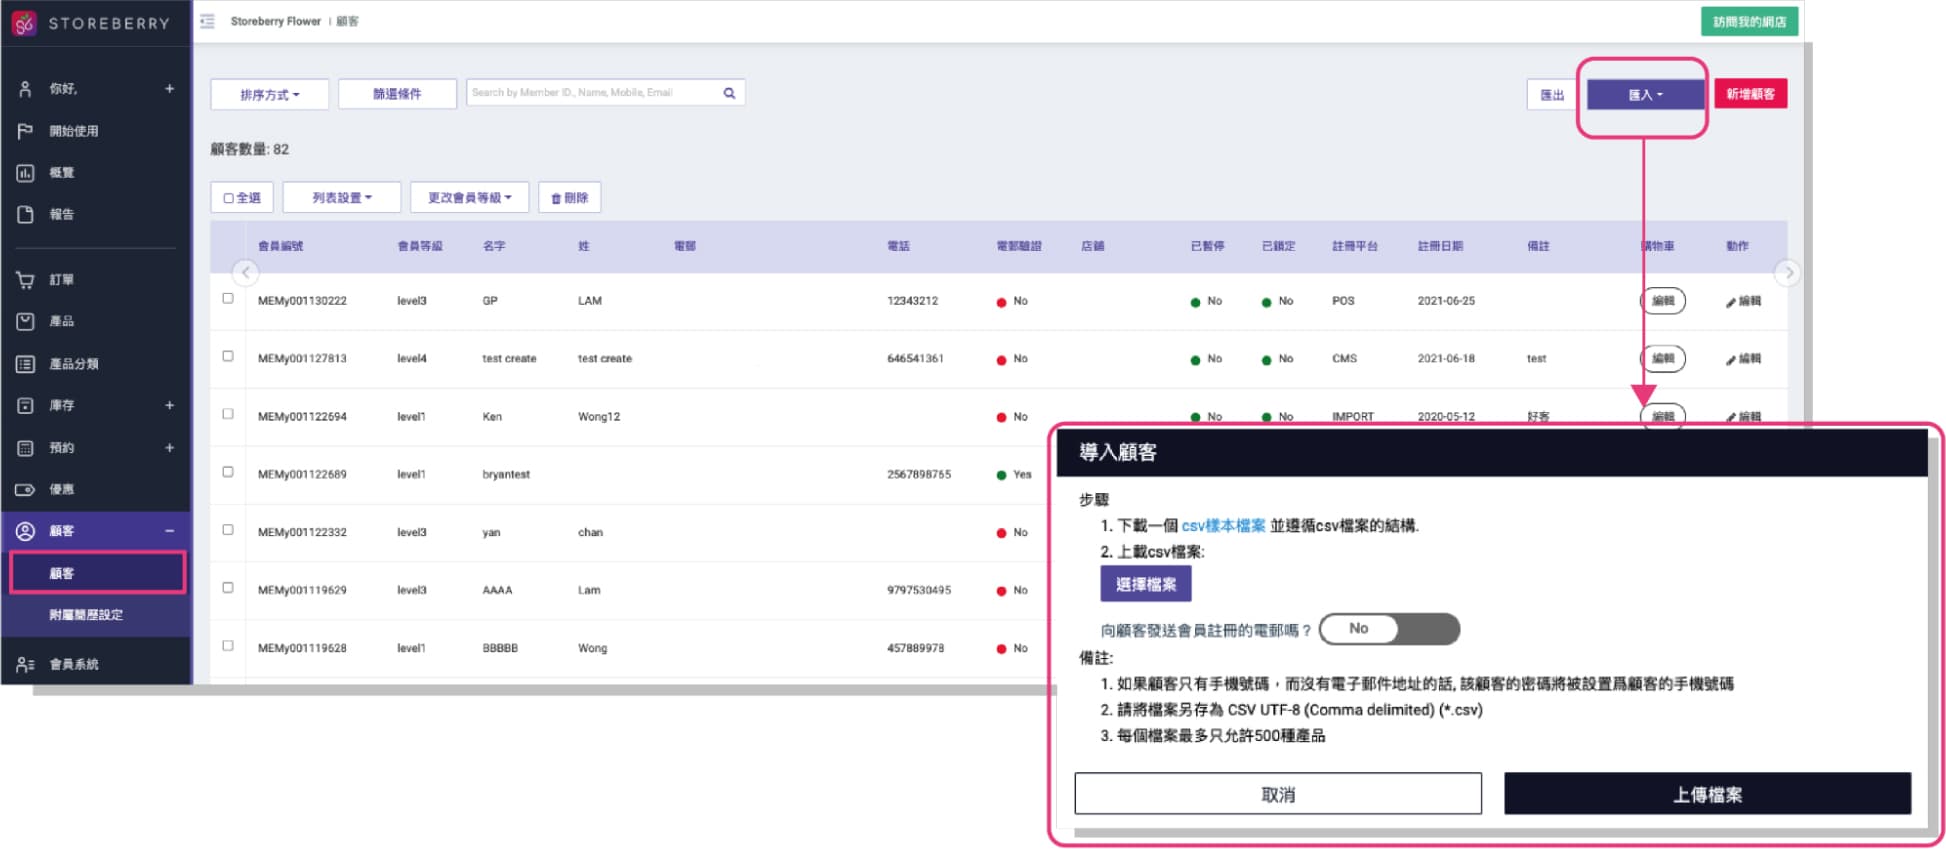Click 篩選條件 filter button
The image size is (1946, 849).
coord(397,94)
